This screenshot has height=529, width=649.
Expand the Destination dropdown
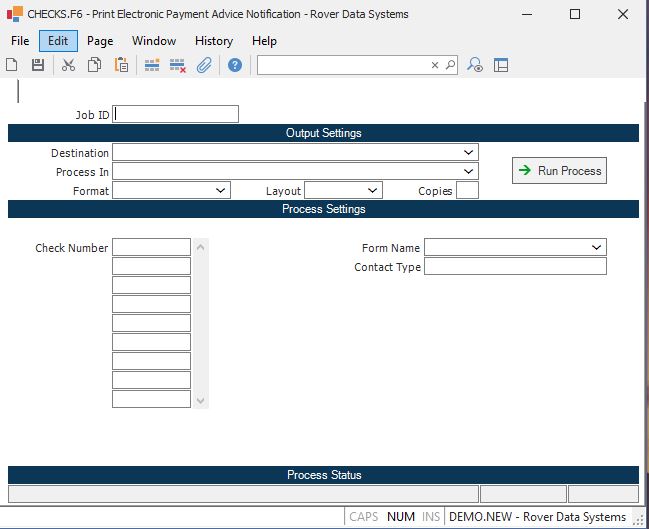[468, 152]
